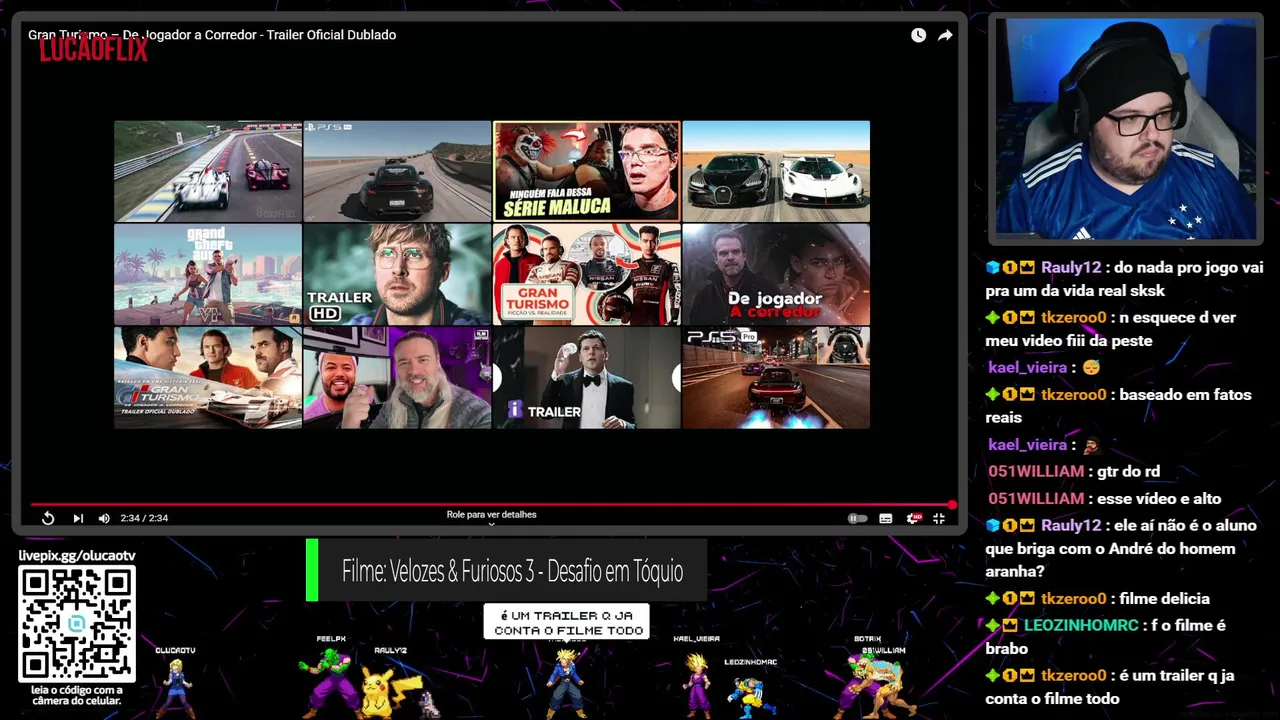Image resolution: width=1280 pixels, height=720 pixels.
Task: Click chat message 'n esquece d ver'
Action: click(x=1112, y=329)
